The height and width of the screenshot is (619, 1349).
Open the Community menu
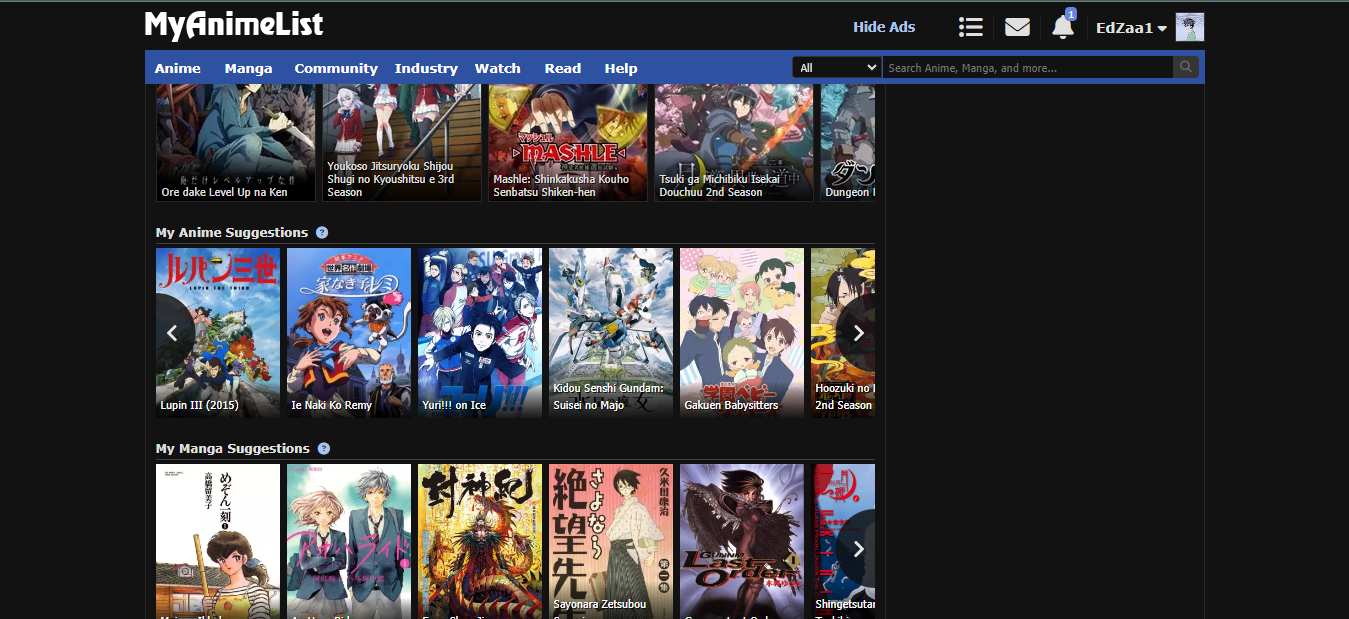[x=336, y=68]
